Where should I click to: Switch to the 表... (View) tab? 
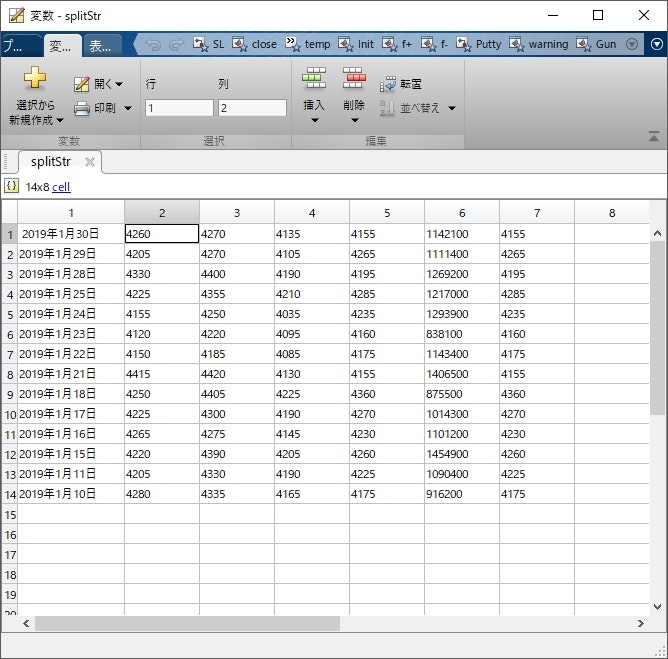click(x=102, y=46)
